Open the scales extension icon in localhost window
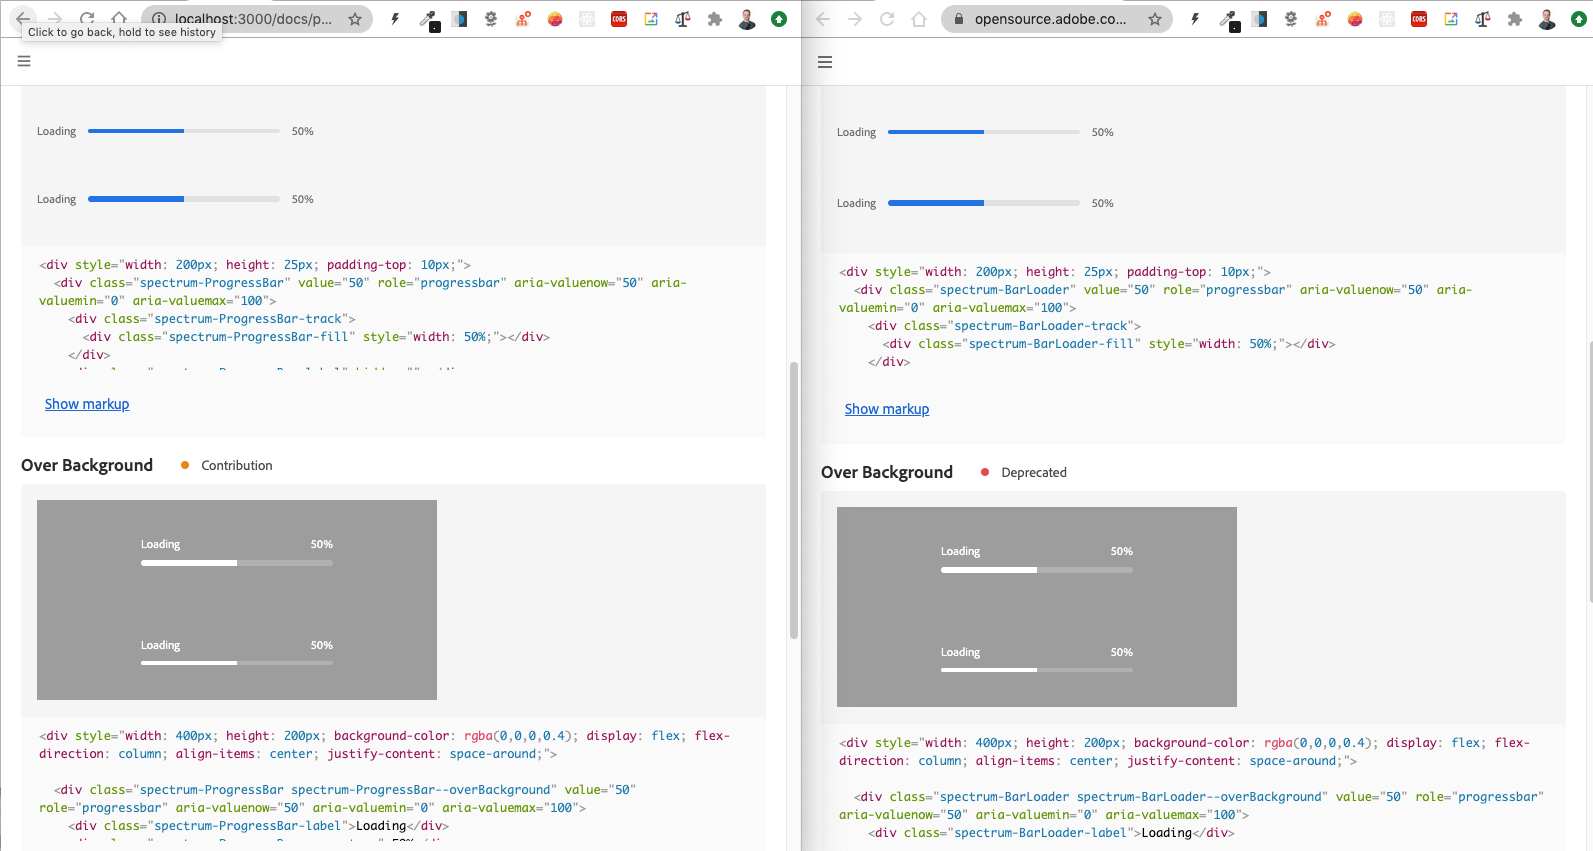The image size is (1593, 851). pos(683,19)
